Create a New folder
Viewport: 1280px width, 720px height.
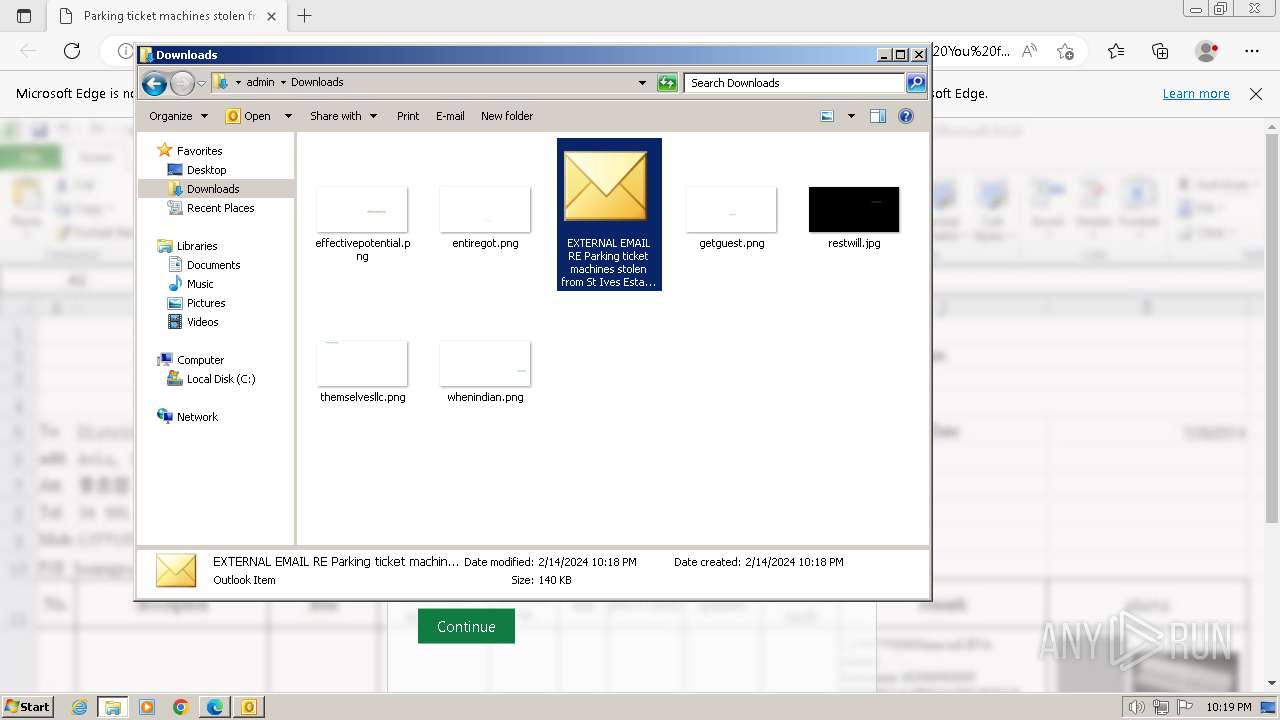(507, 116)
